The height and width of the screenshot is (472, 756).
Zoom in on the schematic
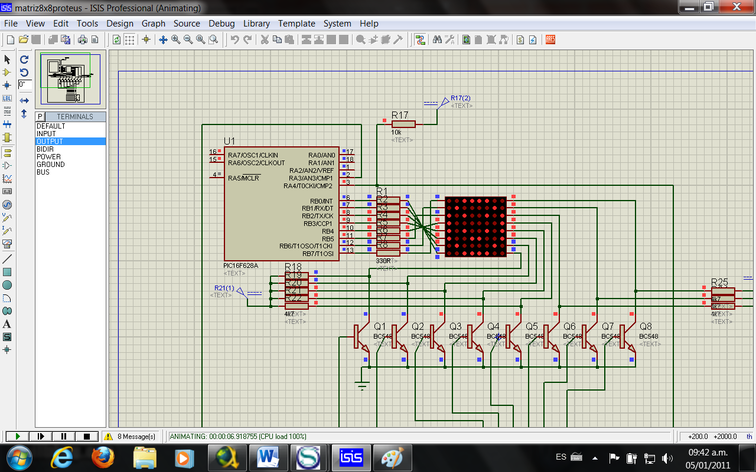click(x=176, y=40)
